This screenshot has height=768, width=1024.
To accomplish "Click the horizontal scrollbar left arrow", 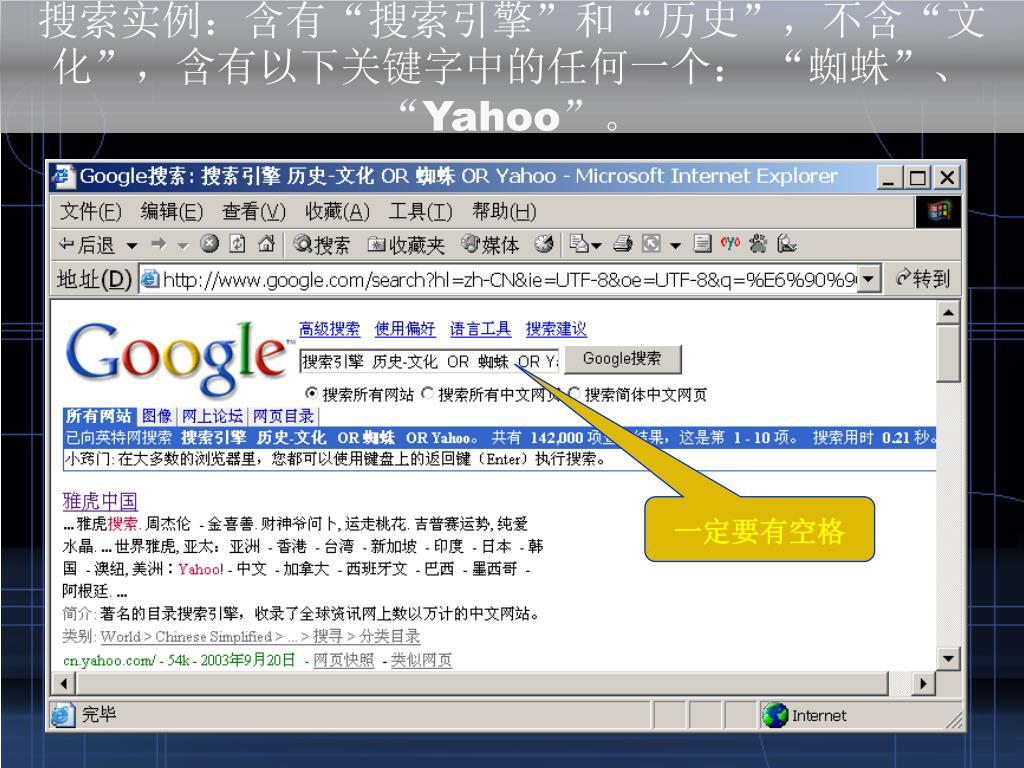I will point(63,684).
